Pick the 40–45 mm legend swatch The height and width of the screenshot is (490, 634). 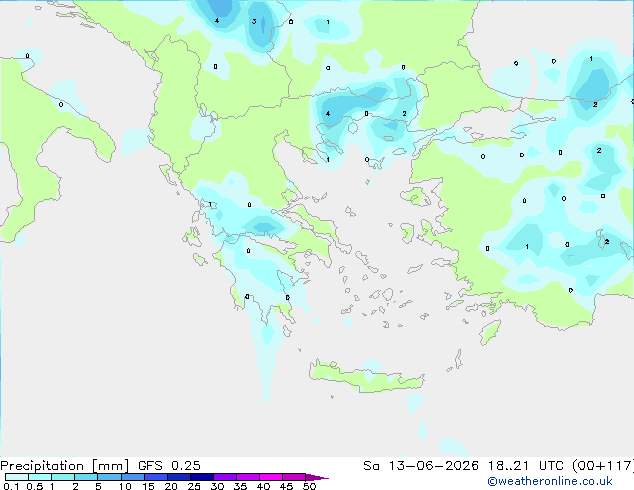click(x=271, y=477)
